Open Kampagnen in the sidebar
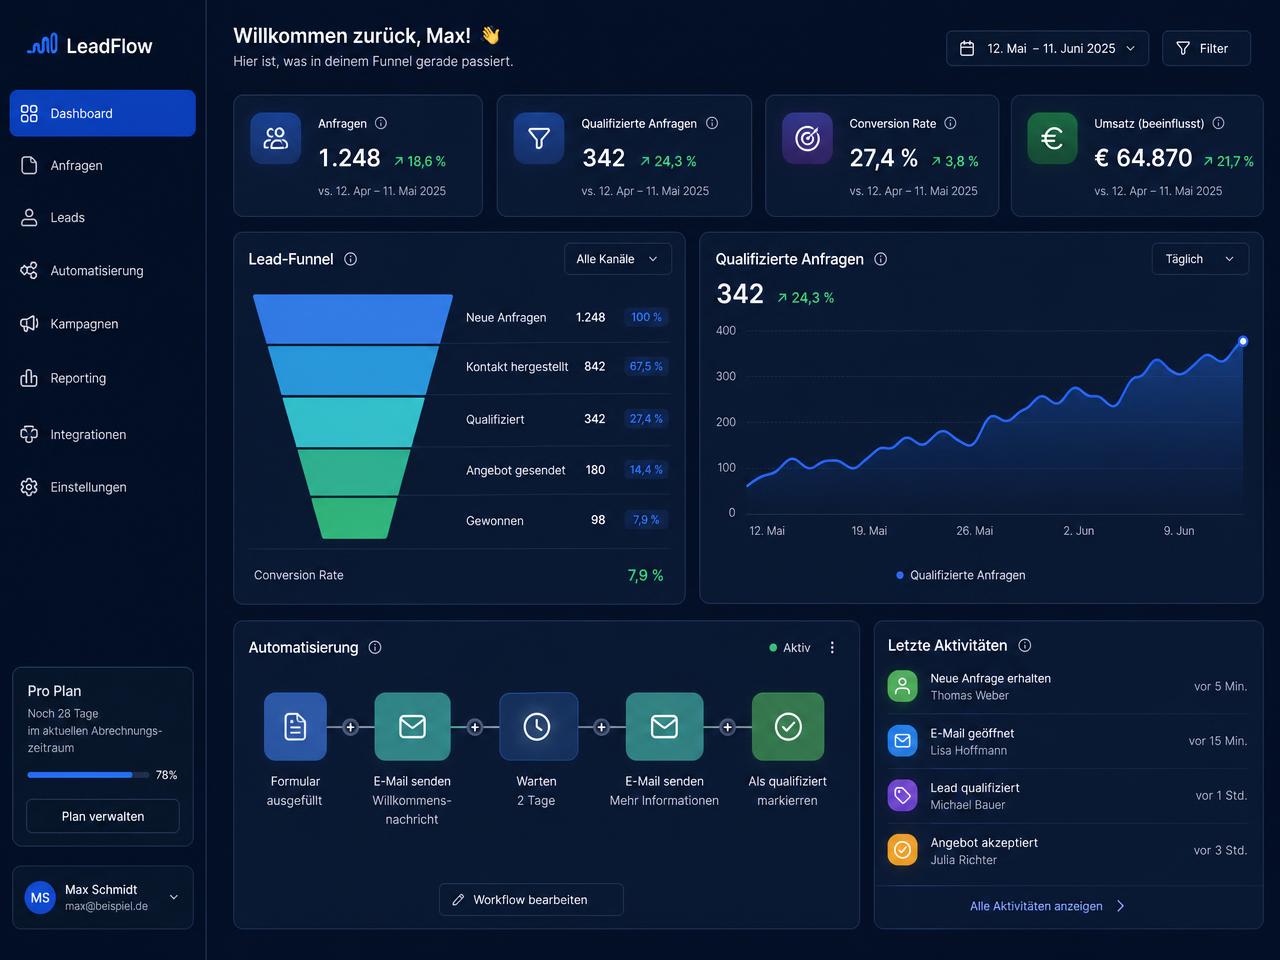This screenshot has height=960, width=1280. (103, 323)
